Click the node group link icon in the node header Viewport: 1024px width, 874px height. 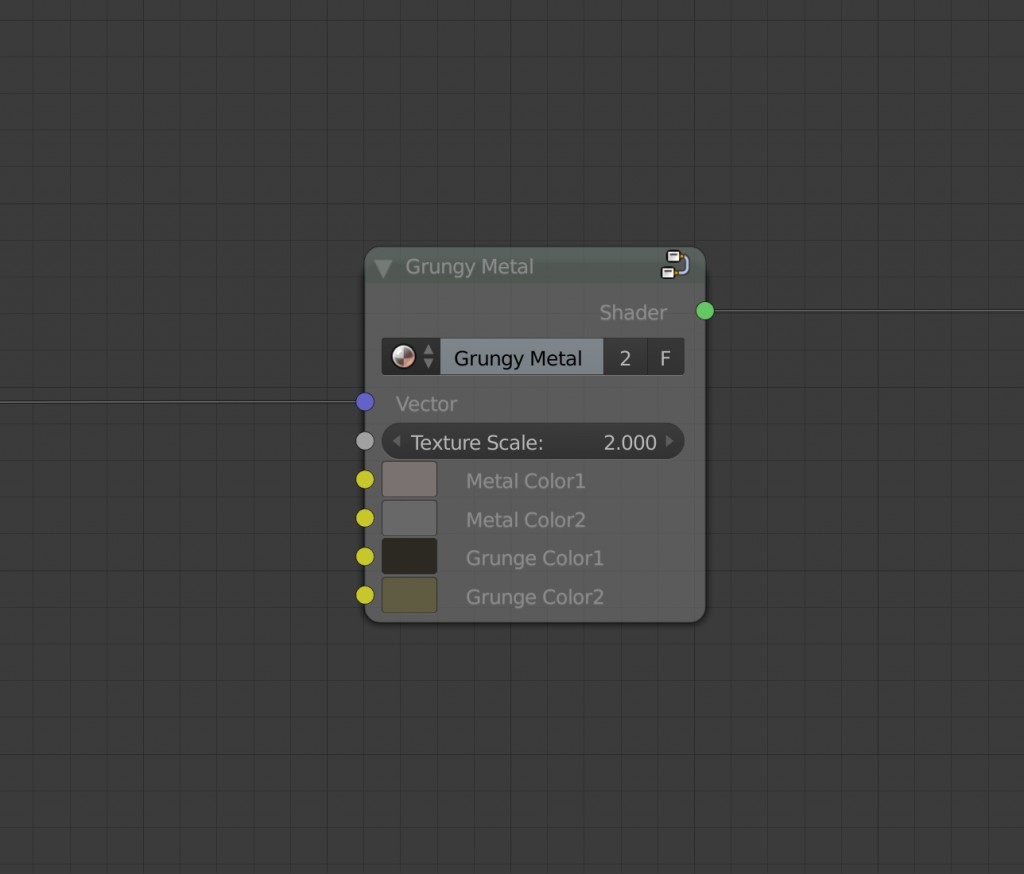tap(675, 263)
